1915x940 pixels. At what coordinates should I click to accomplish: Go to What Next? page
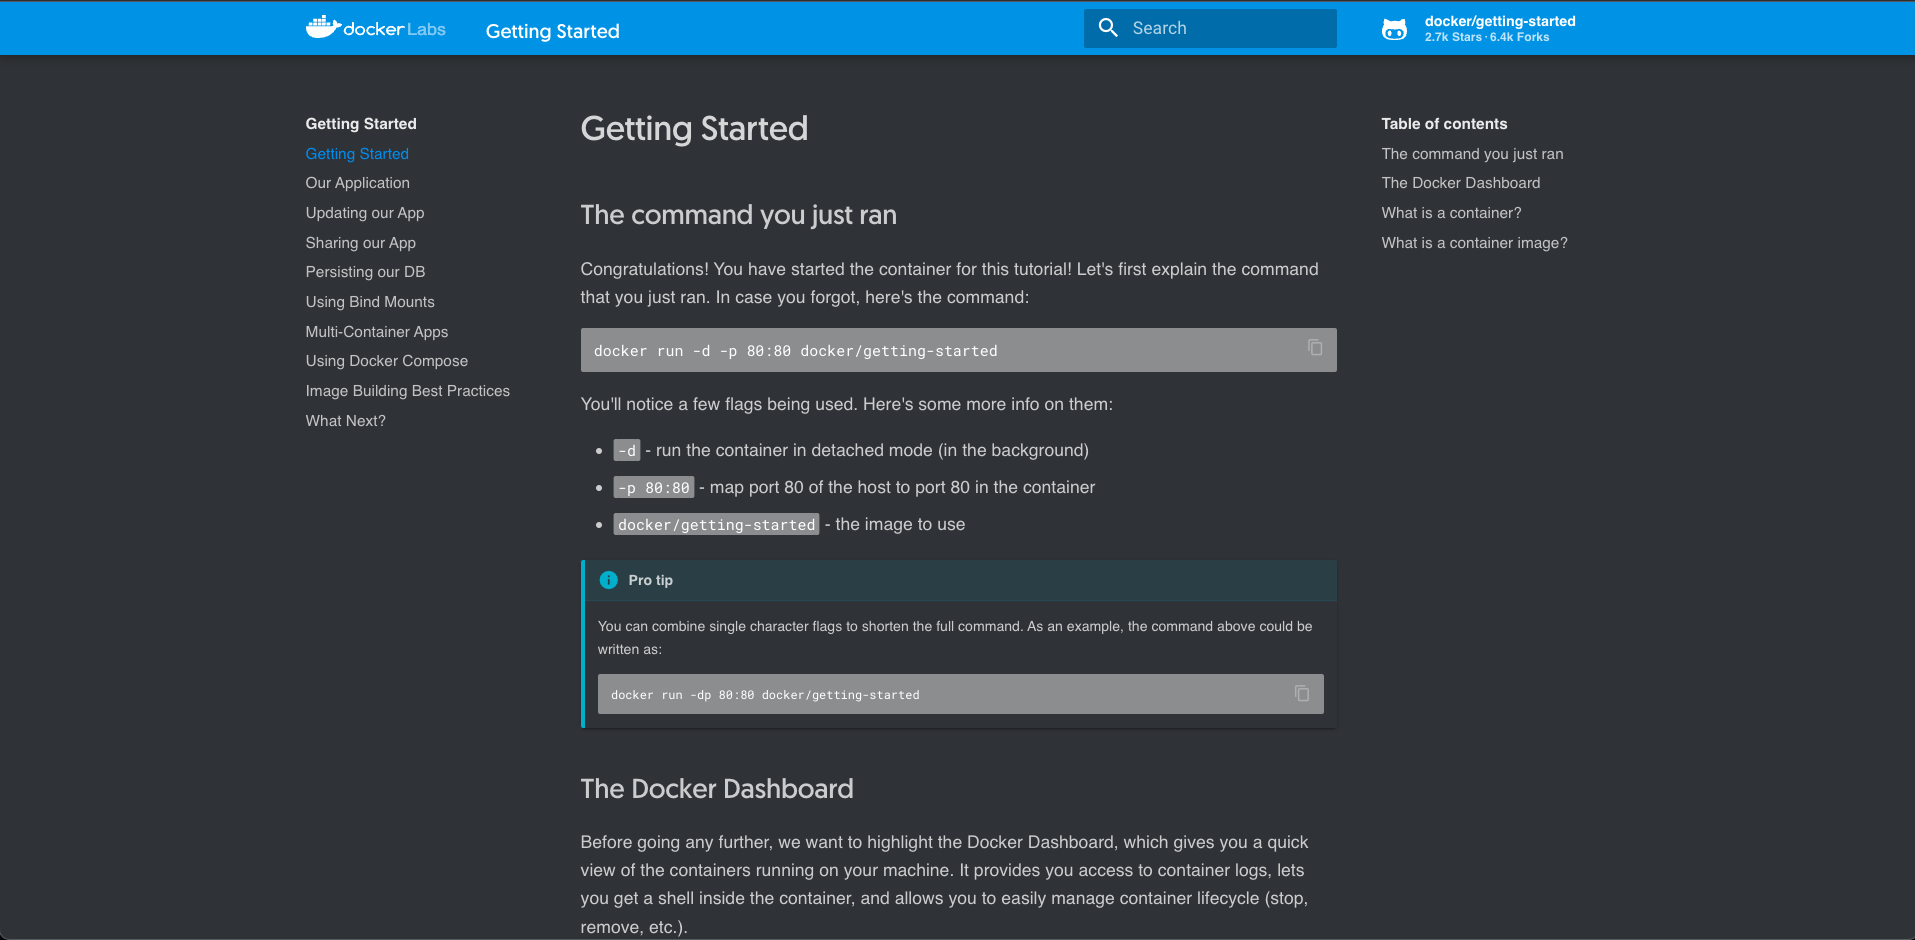pos(345,421)
